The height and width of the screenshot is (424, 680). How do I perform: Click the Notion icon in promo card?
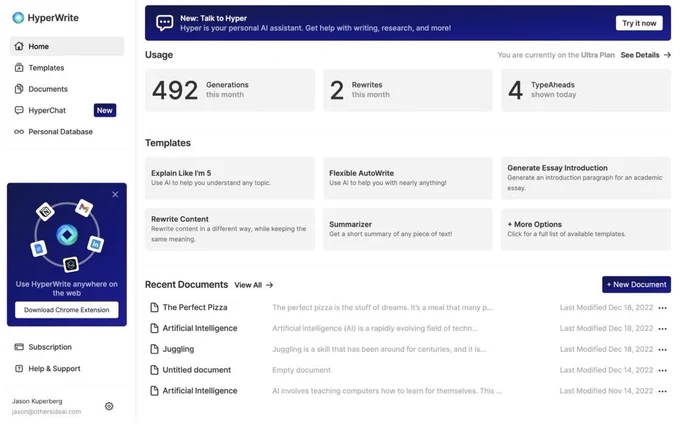46,212
